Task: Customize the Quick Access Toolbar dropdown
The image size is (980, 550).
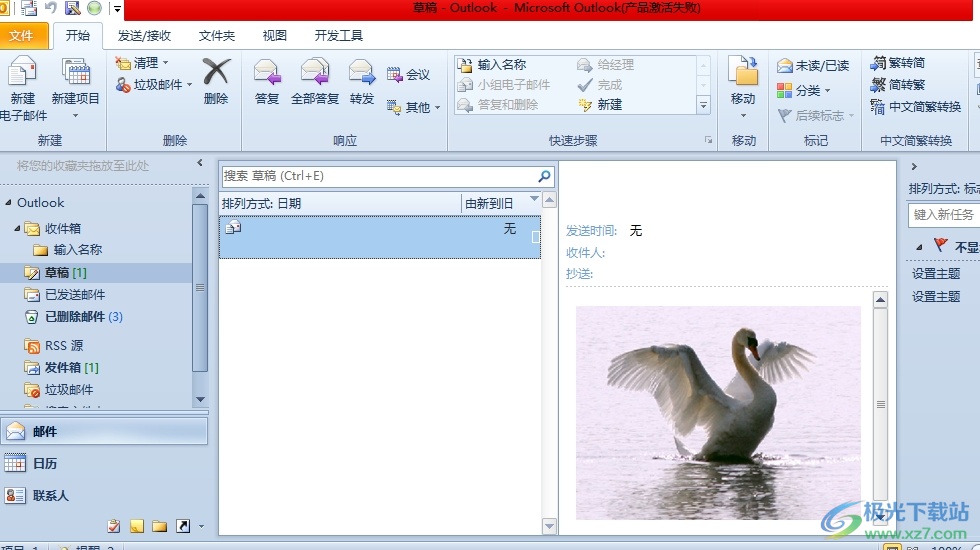Action: 117,9
